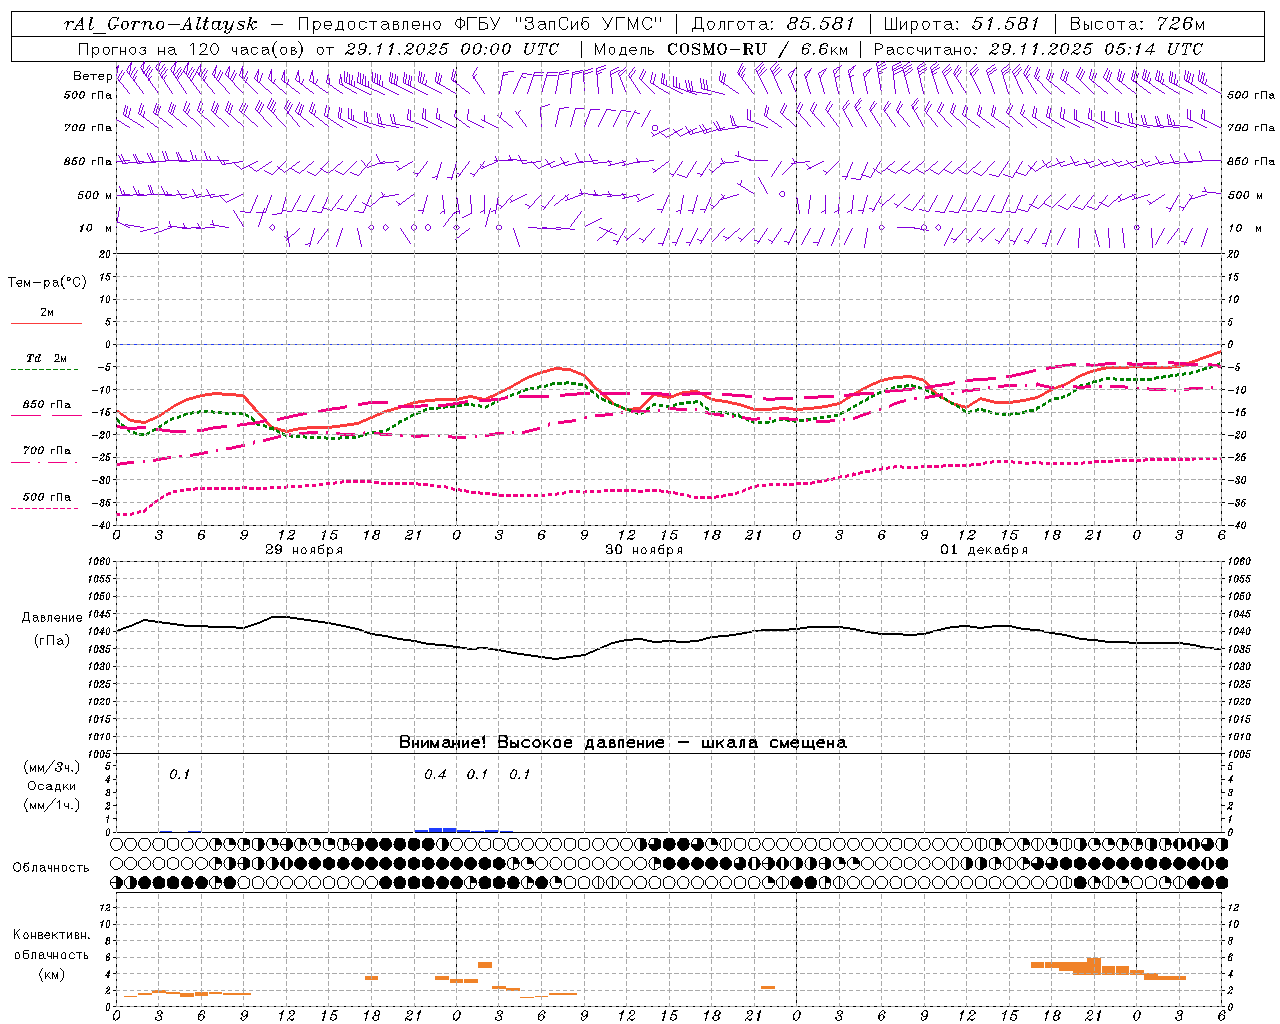Click the Тем-ра(°C) temperature panel label

click(x=47, y=283)
